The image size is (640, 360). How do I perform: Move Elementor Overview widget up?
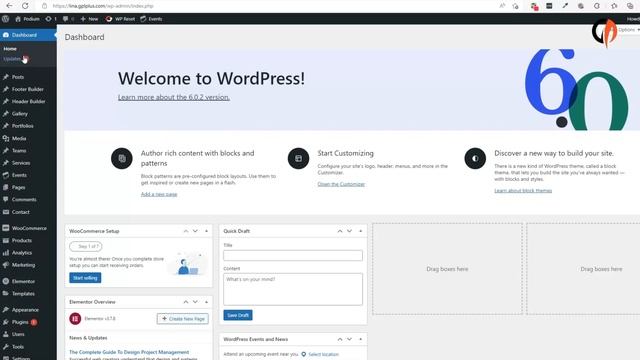click(x=186, y=302)
